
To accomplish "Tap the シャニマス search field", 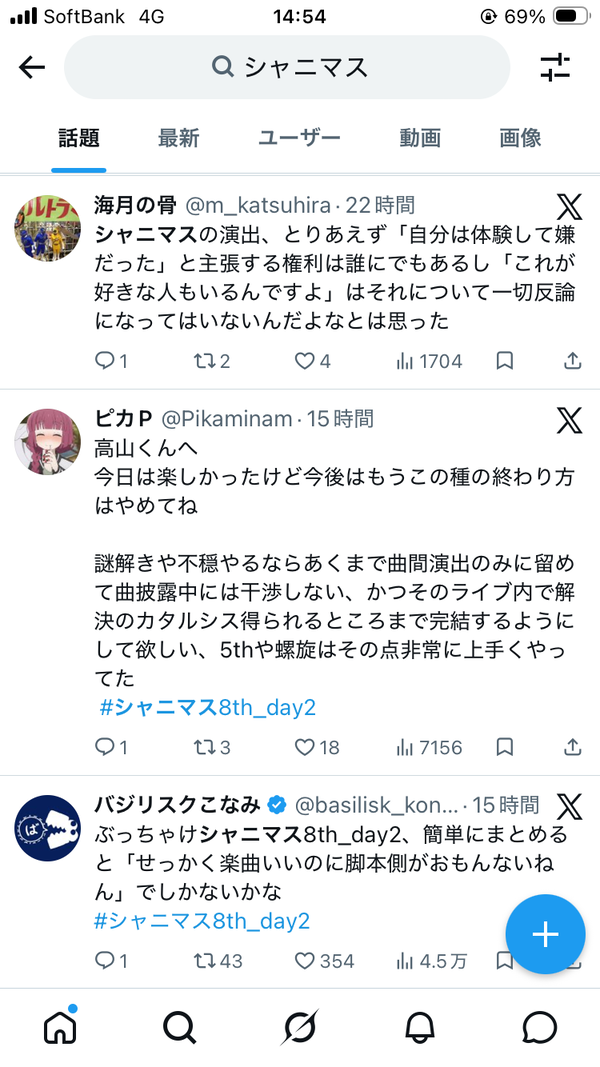I will point(287,67).
